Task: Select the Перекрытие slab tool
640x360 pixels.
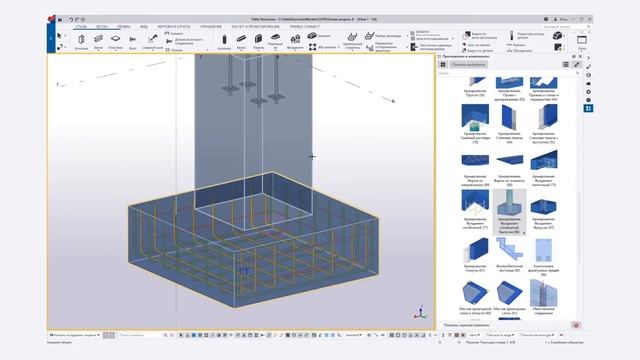Action: point(275,42)
